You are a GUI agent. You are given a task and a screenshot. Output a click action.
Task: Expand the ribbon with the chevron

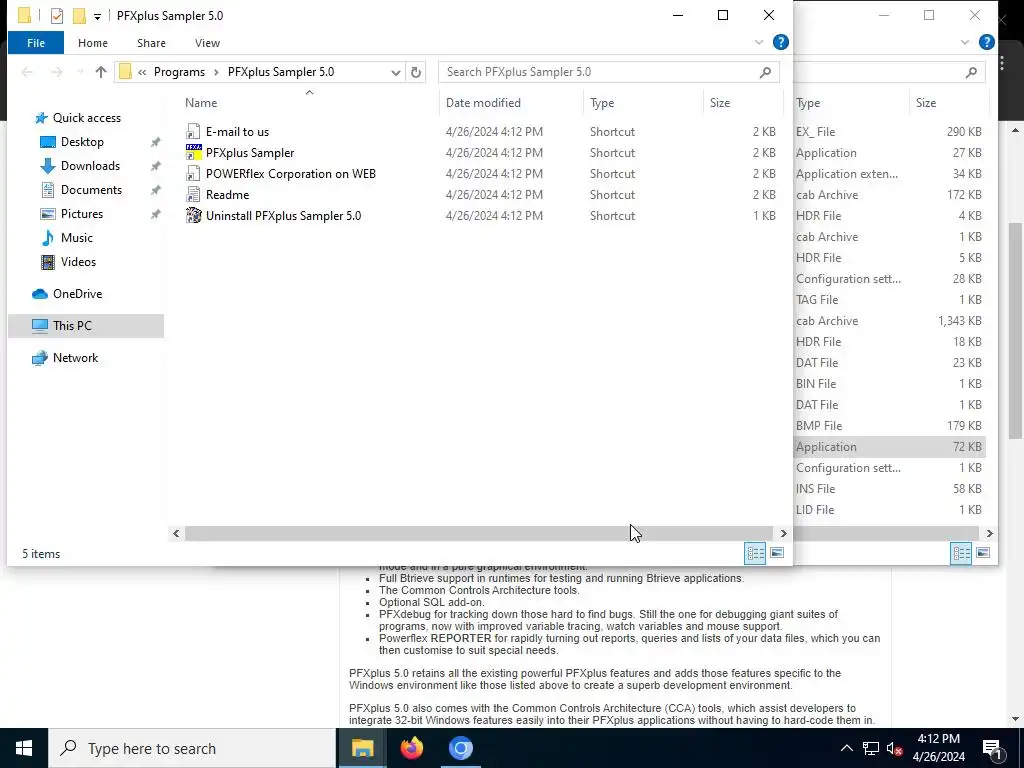pyautogui.click(x=759, y=42)
